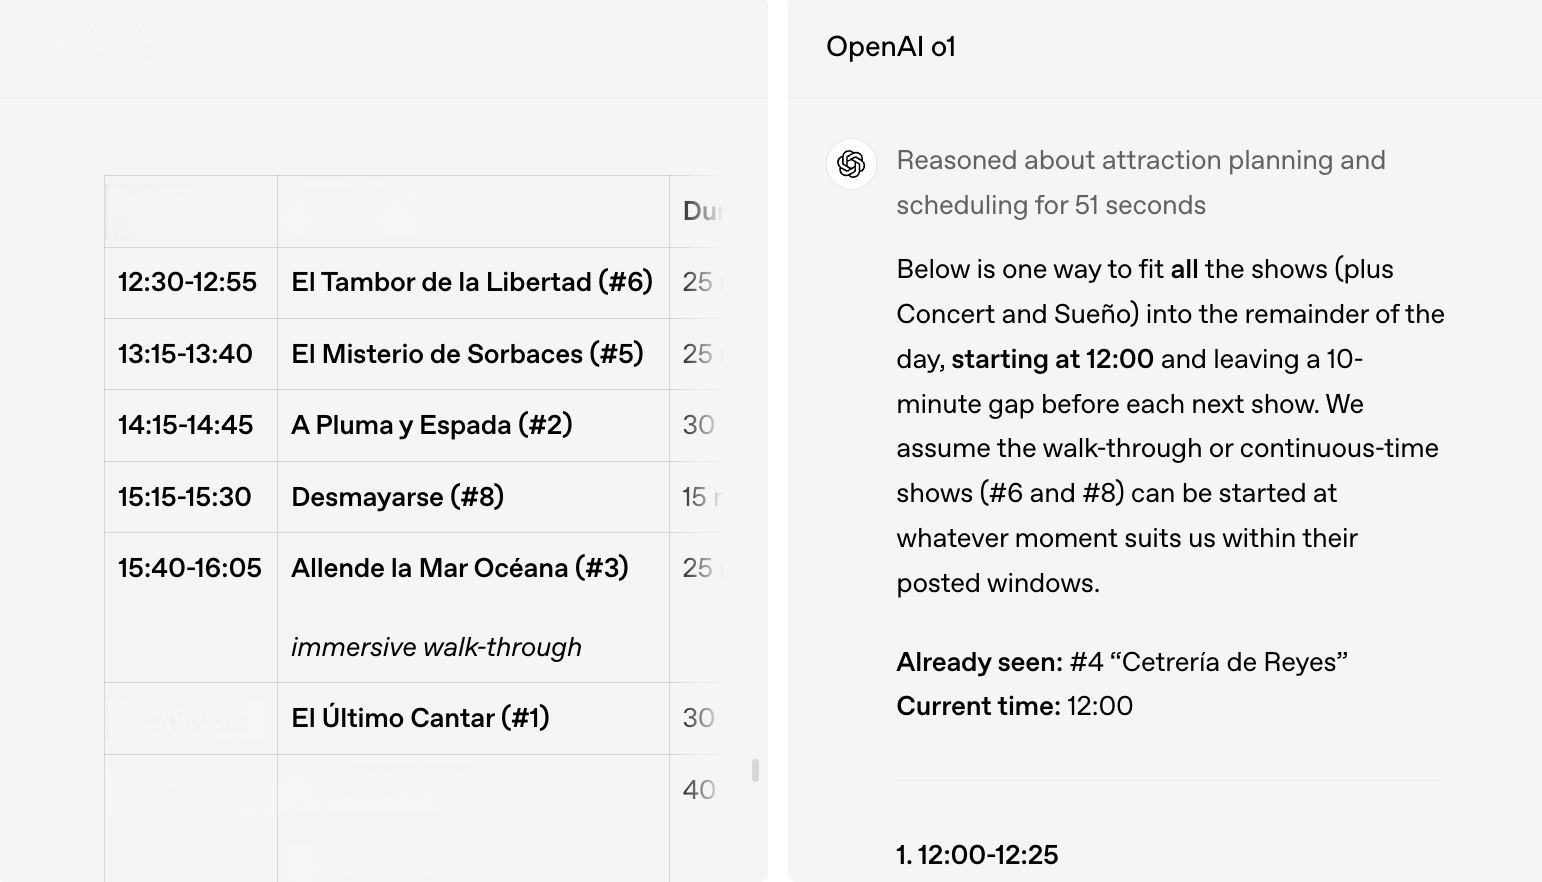Click the 14:15-14:45 time cell
This screenshot has width=1542, height=882.
pos(185,425)
